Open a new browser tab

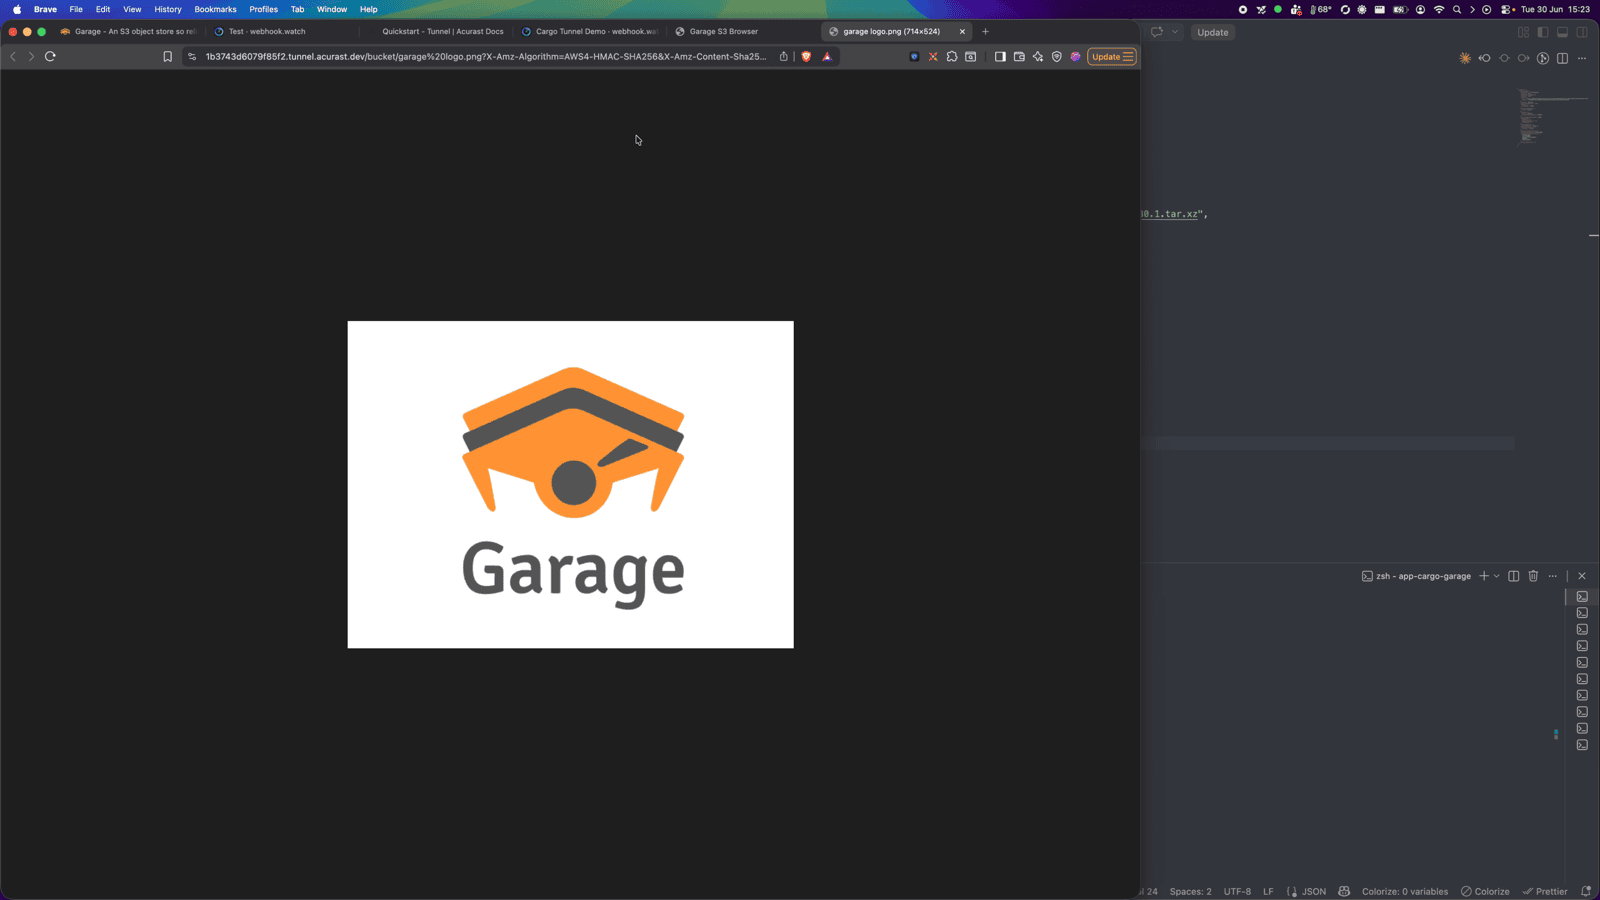point(985,31)
